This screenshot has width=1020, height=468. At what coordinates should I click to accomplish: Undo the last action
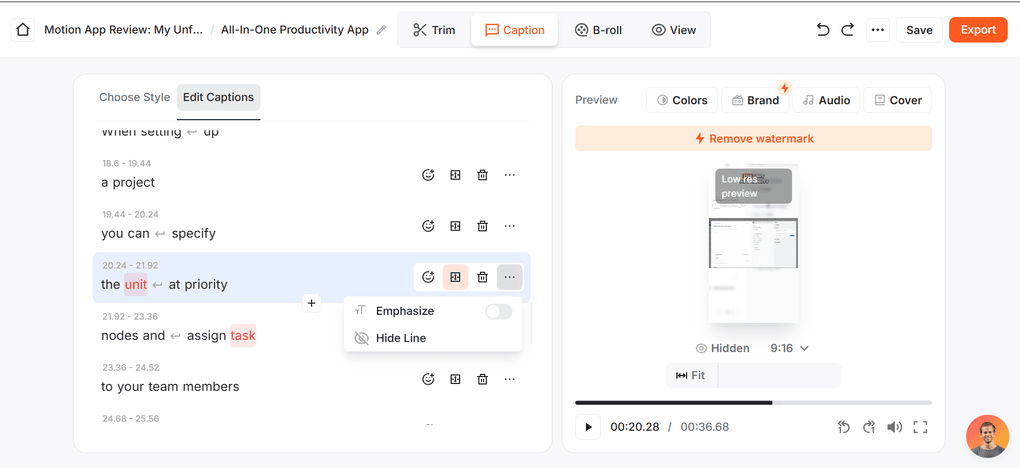coord(823,30)
